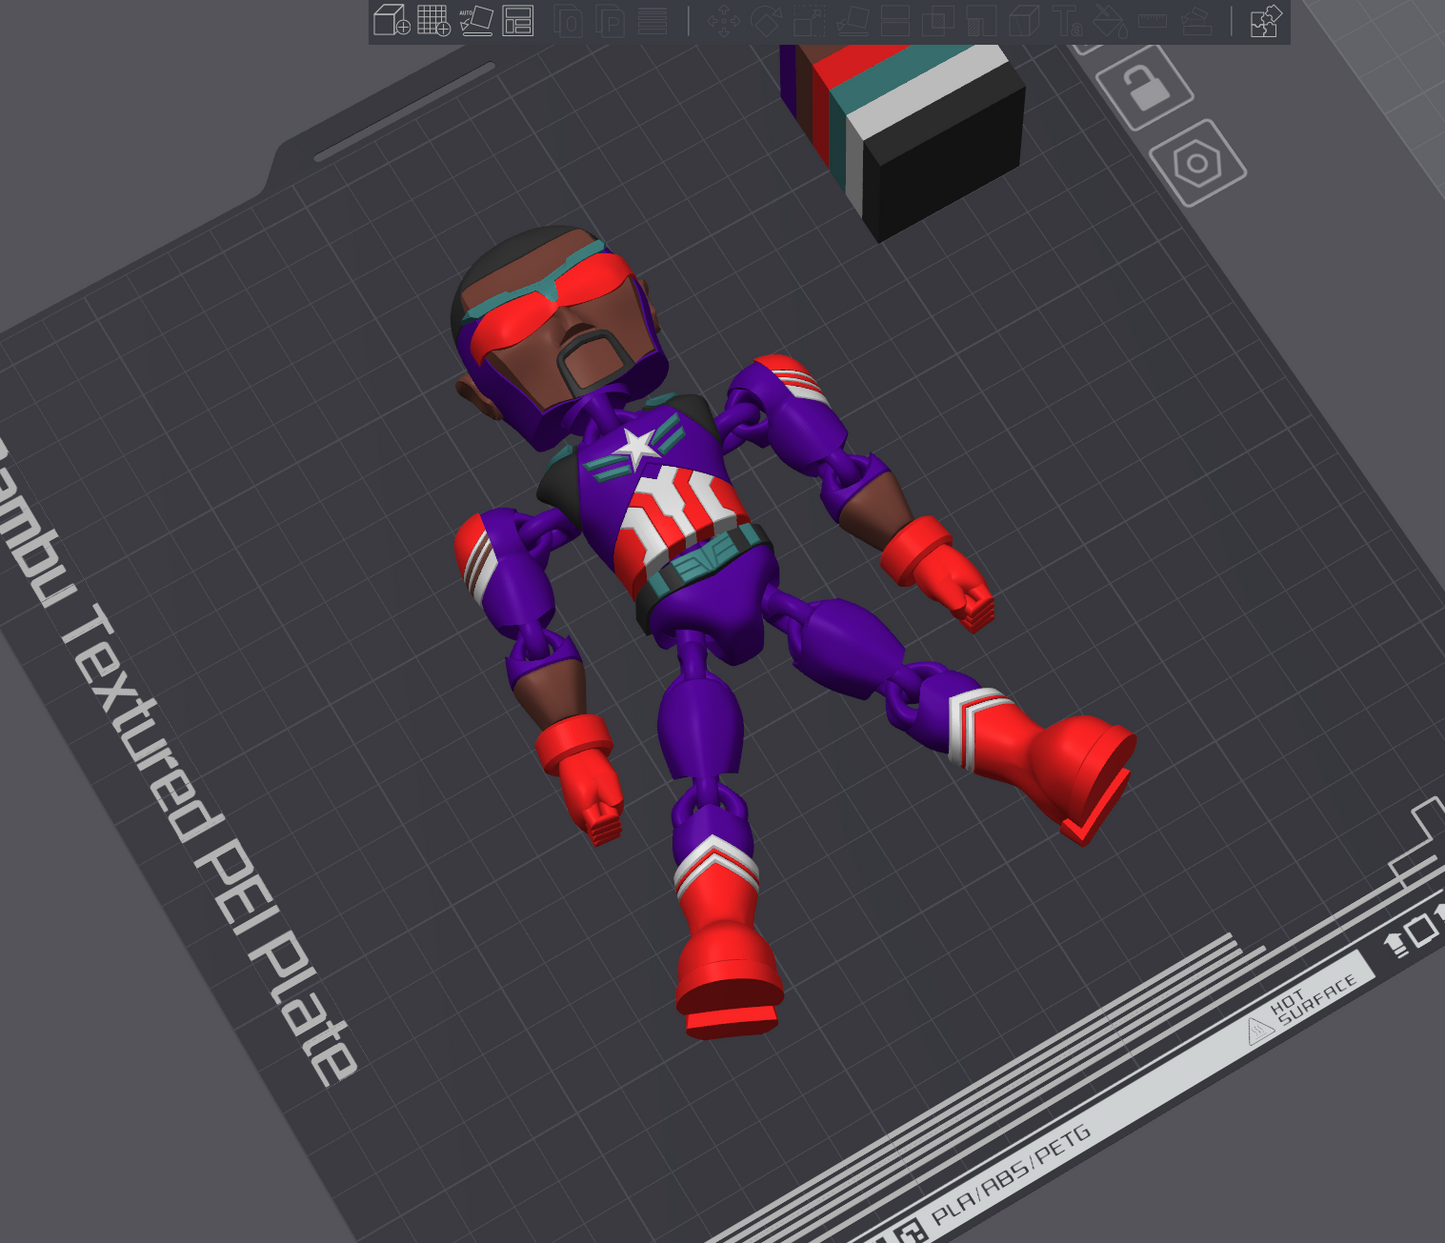Select the Assemble tool
The height and width of the screenshot is (1243, 1445).
tap(1196, 21)
